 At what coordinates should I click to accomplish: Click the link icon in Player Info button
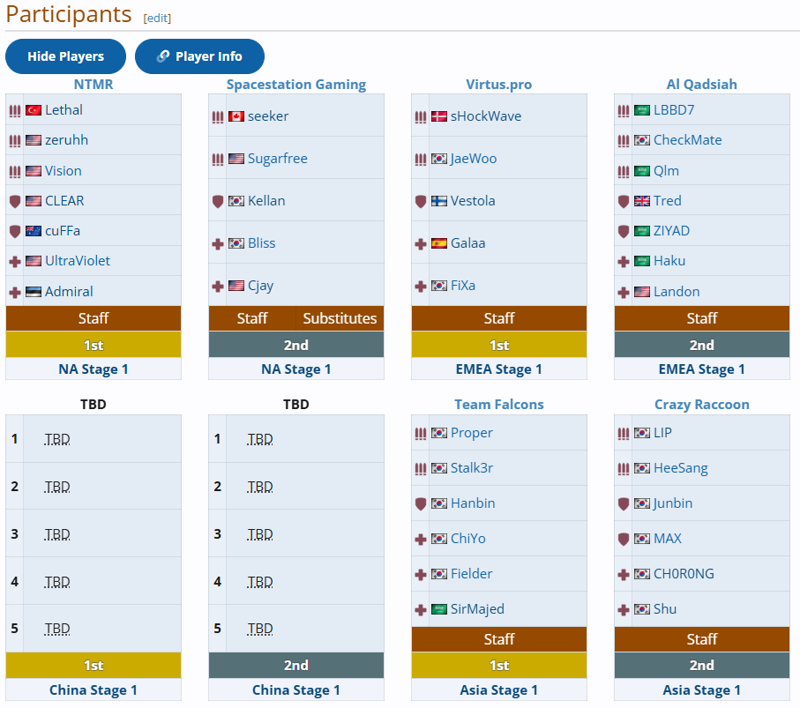[163, 56]
